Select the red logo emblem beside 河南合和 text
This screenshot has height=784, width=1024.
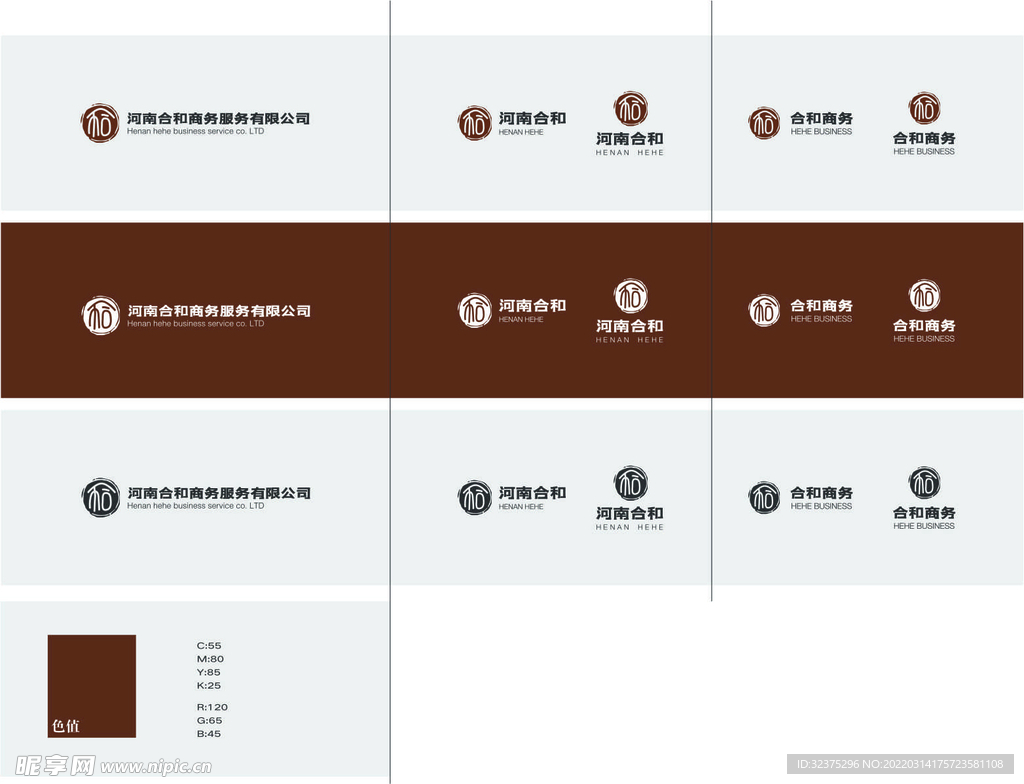tap(474, 122)
